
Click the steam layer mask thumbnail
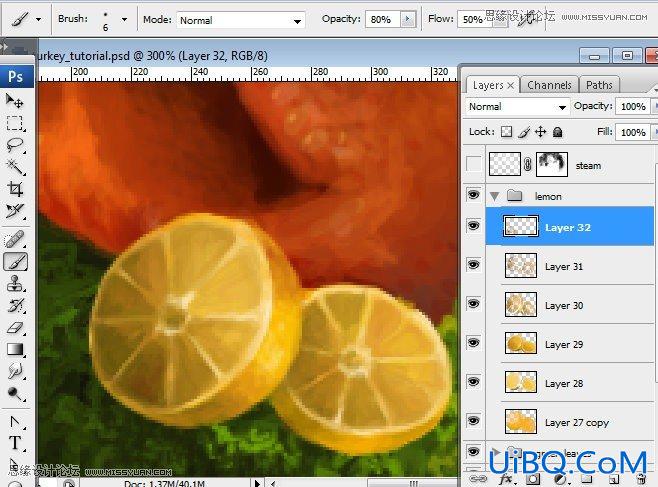point(552,164)
